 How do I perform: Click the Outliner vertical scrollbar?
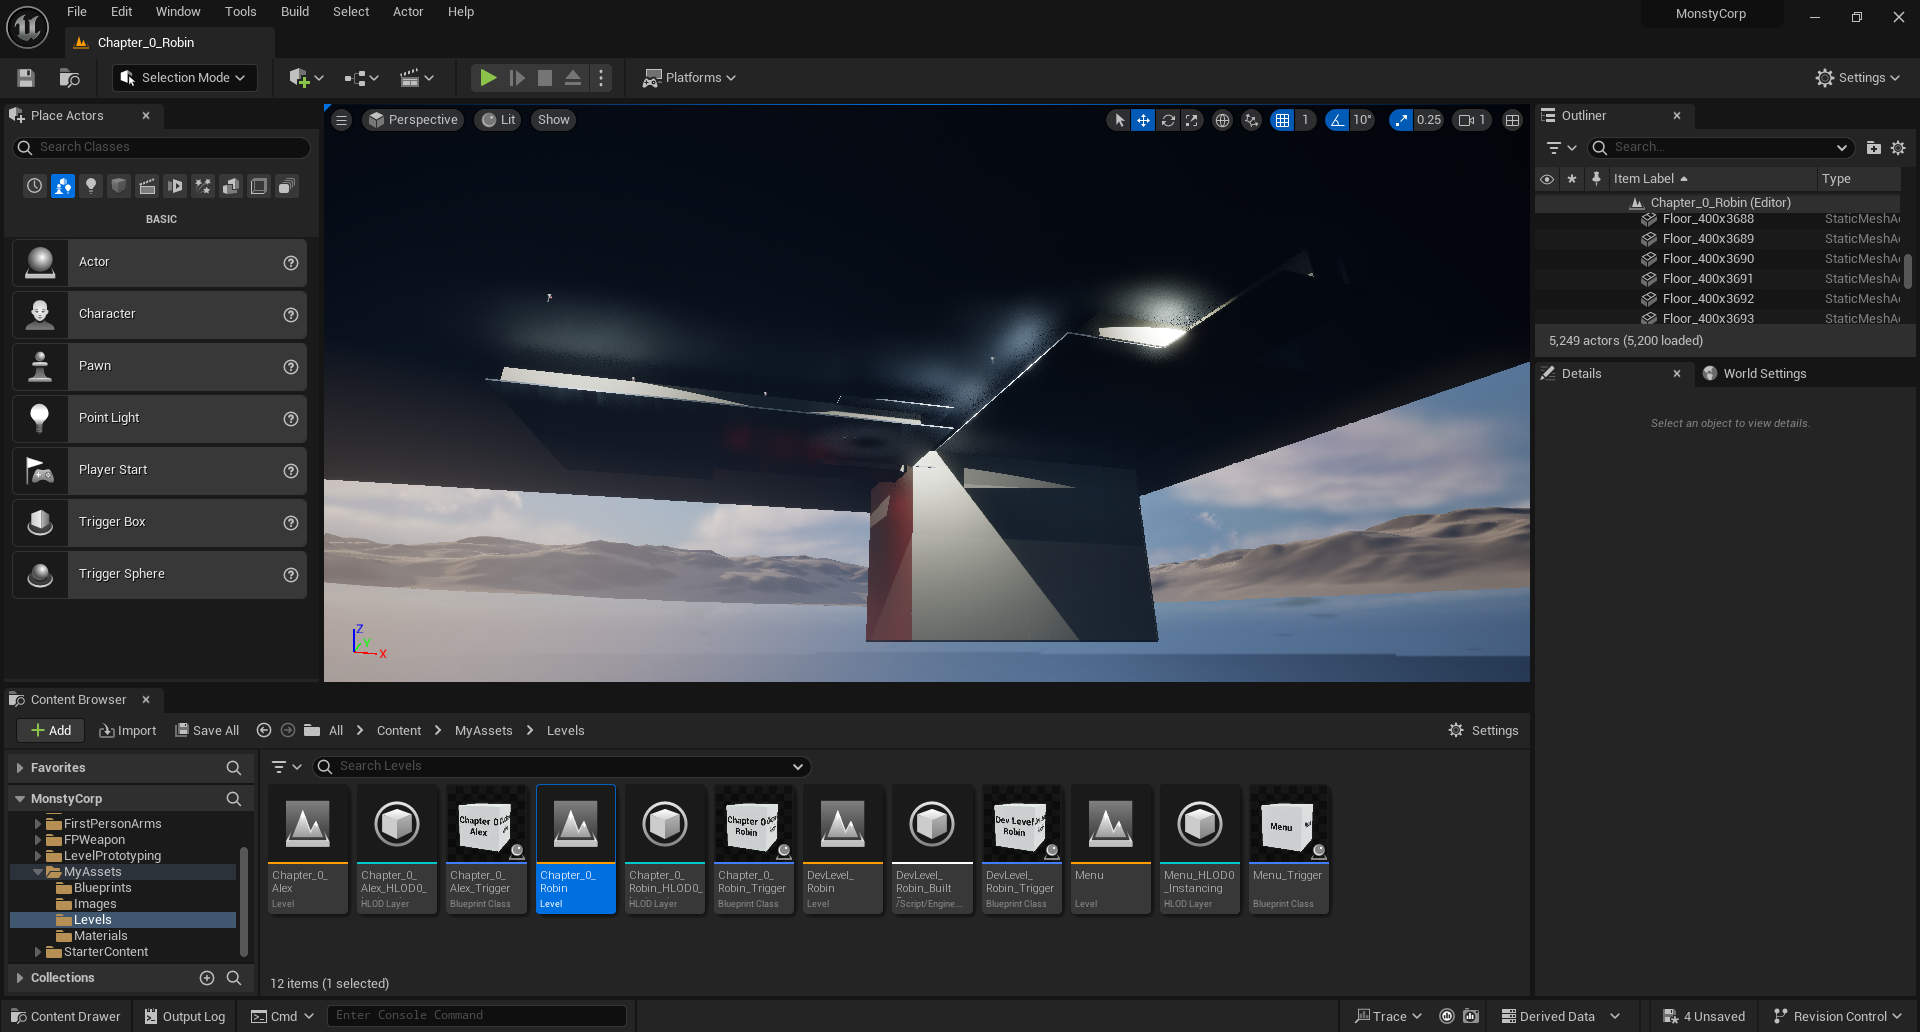tap(1907, 270)
